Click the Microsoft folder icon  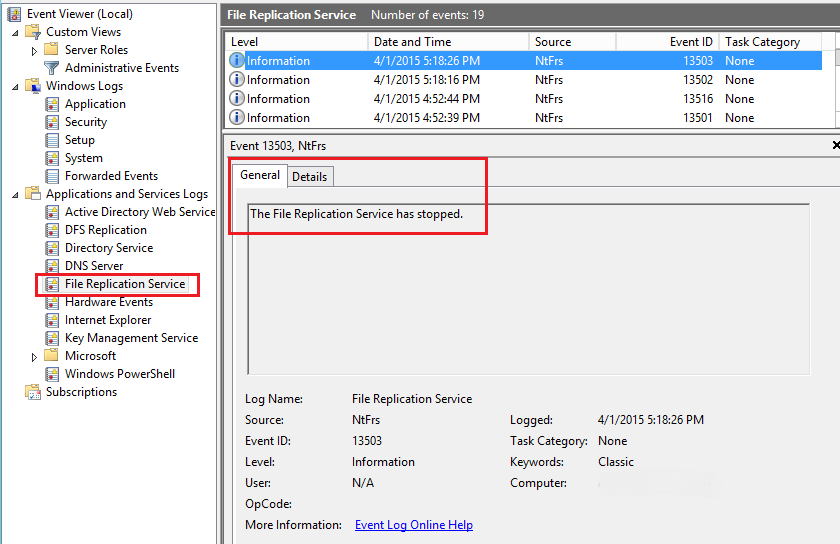coord(51,355)
